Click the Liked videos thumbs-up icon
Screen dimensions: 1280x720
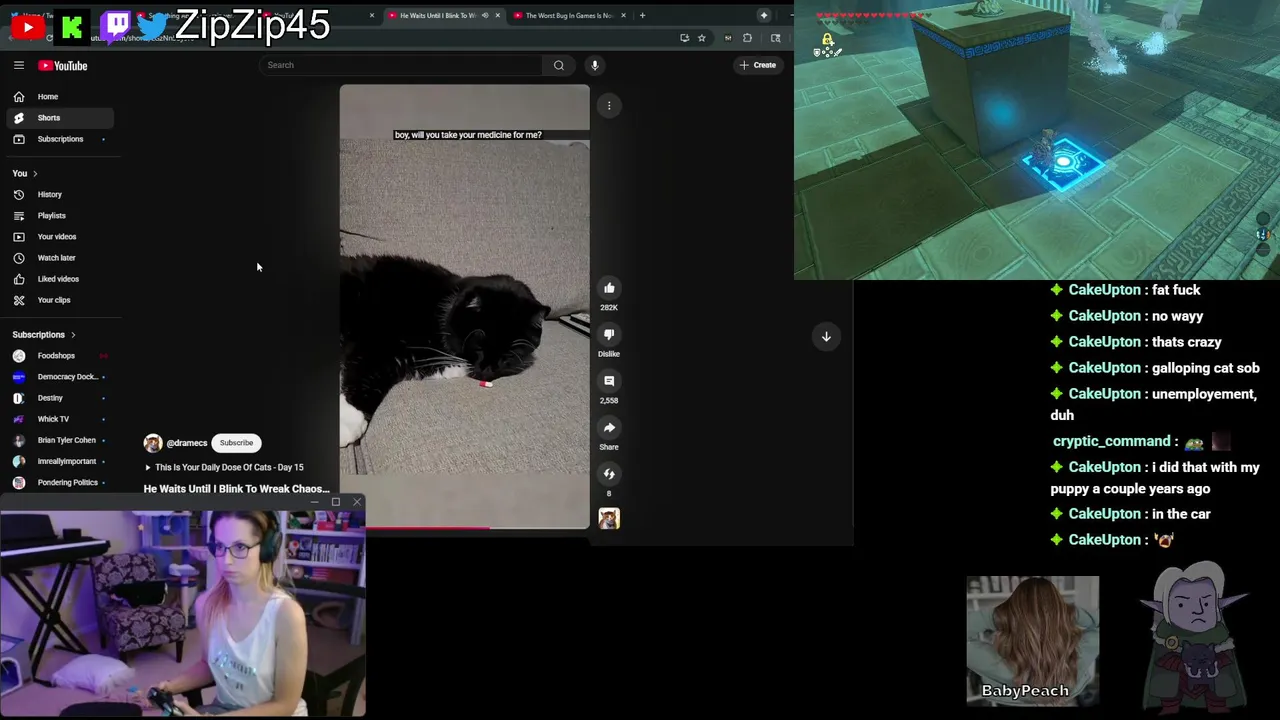click(x=18, y=279)
